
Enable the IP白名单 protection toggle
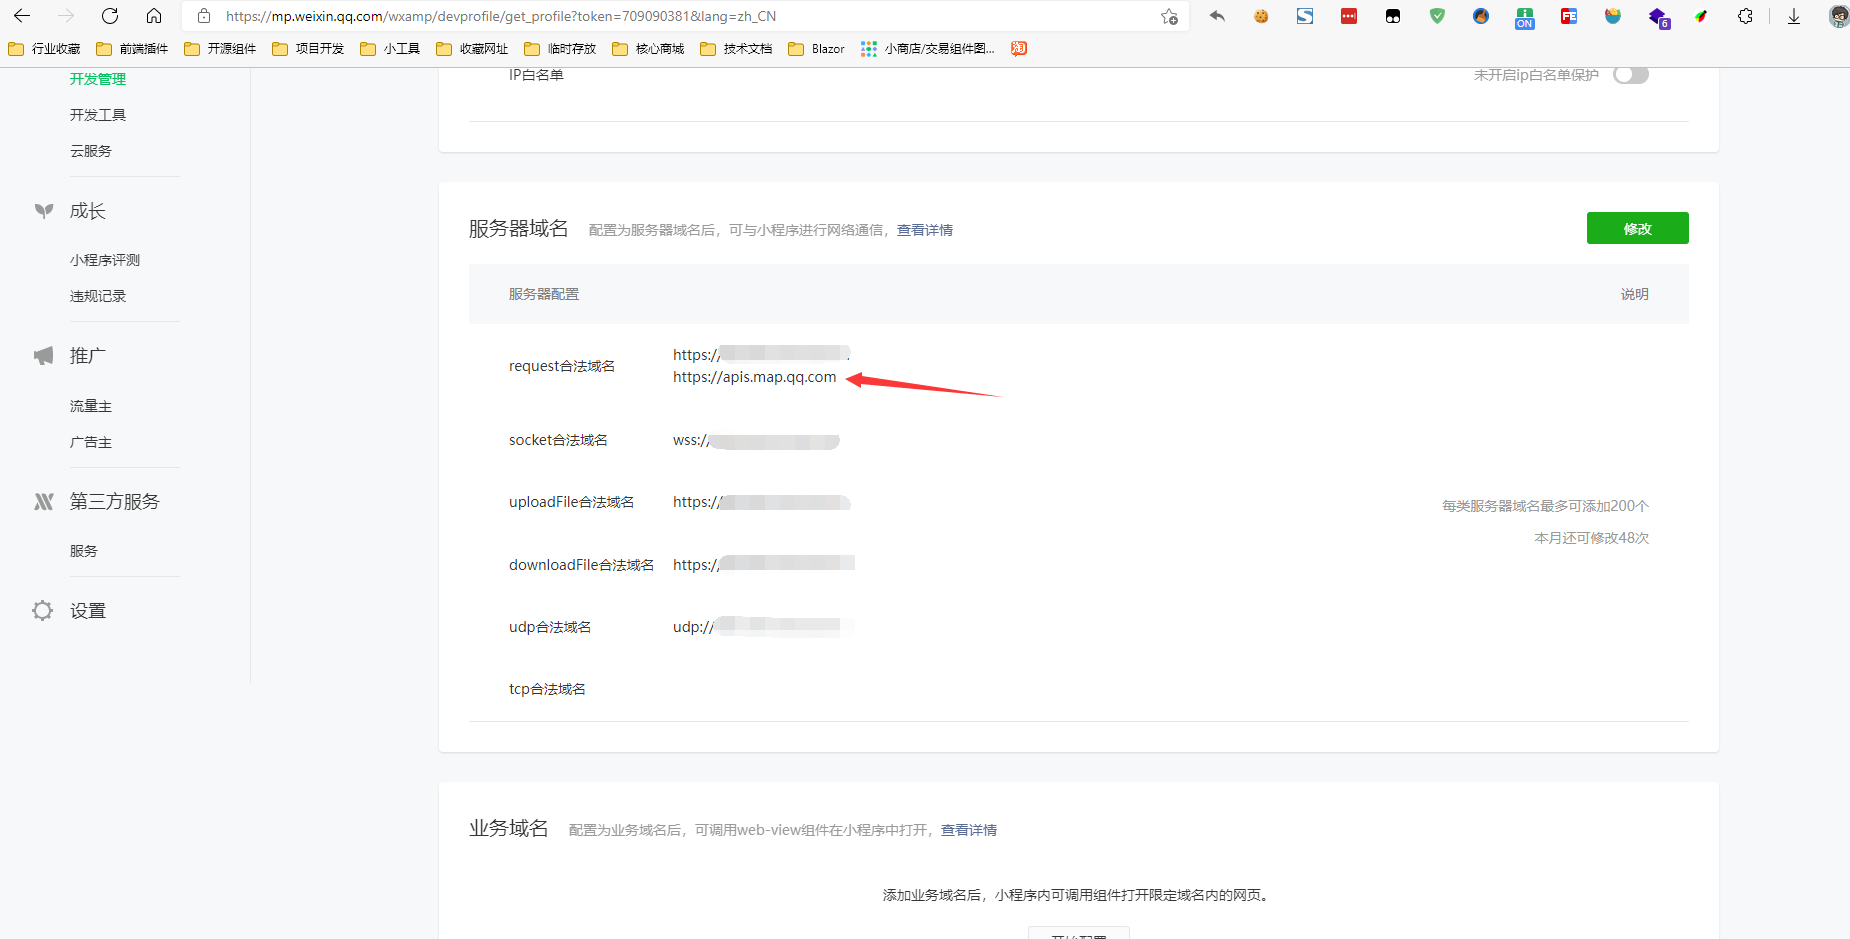(x=1630, y=75)
